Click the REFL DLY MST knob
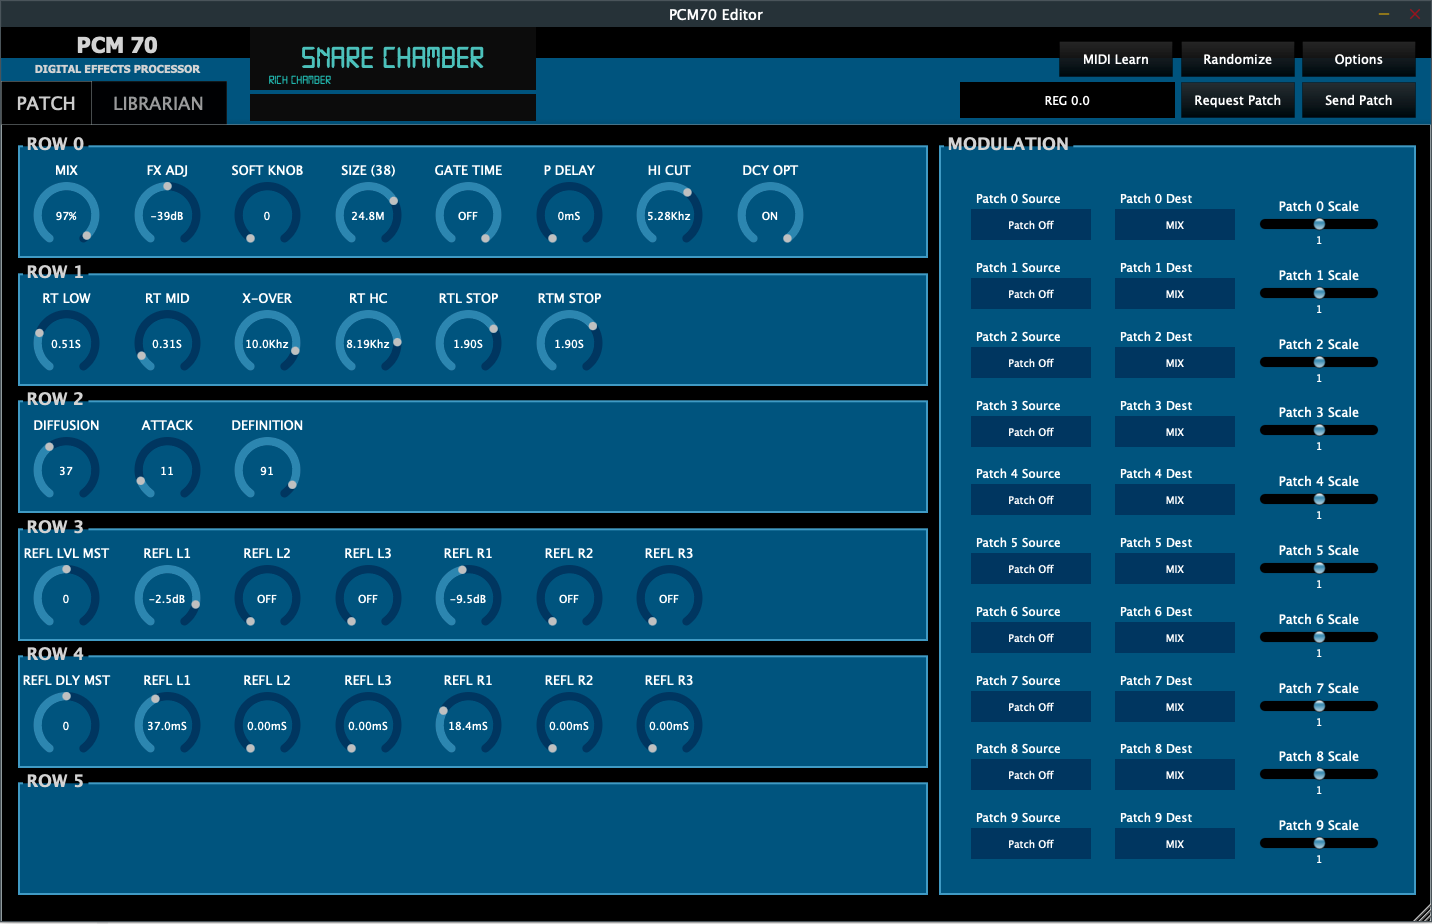The width and height of the screenshot is (1432, 924). pos(66,725)
